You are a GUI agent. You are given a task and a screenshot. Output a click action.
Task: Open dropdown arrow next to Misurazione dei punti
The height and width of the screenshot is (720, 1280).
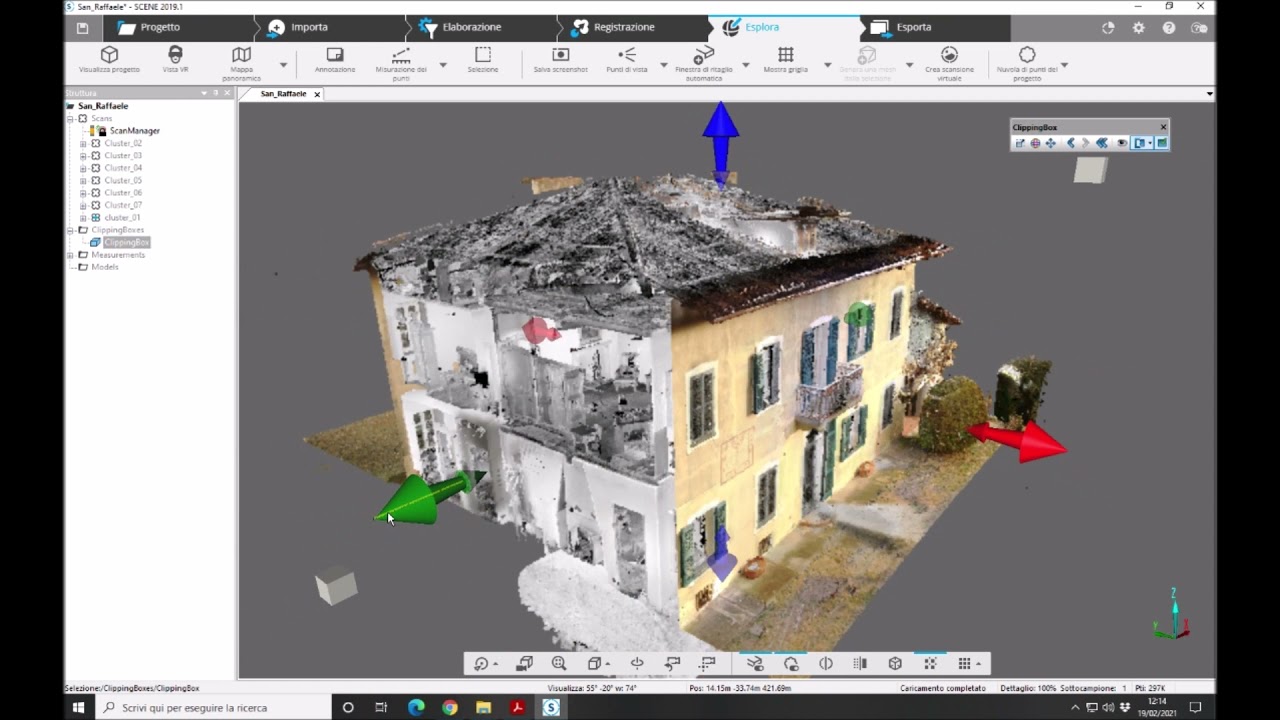pos(443,65)
